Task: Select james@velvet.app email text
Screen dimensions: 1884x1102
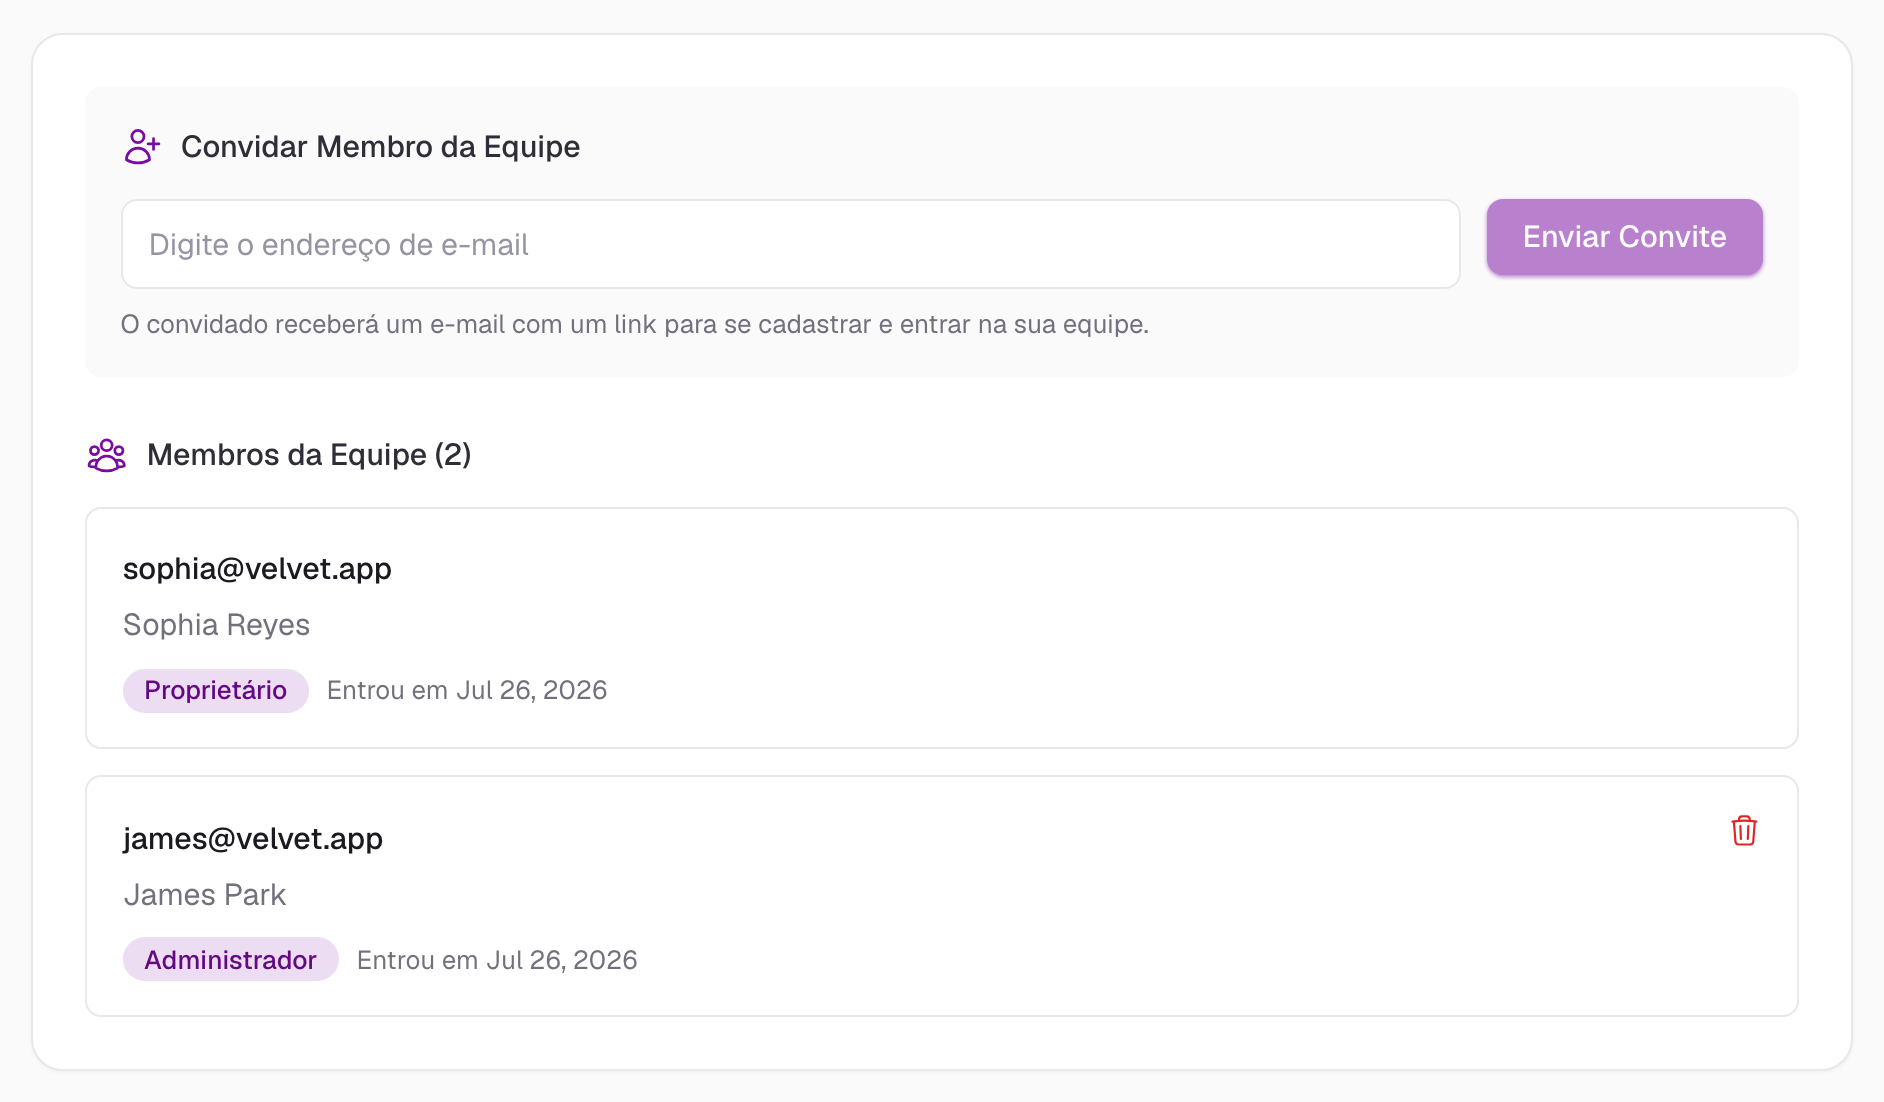Action: click(253, 839)
